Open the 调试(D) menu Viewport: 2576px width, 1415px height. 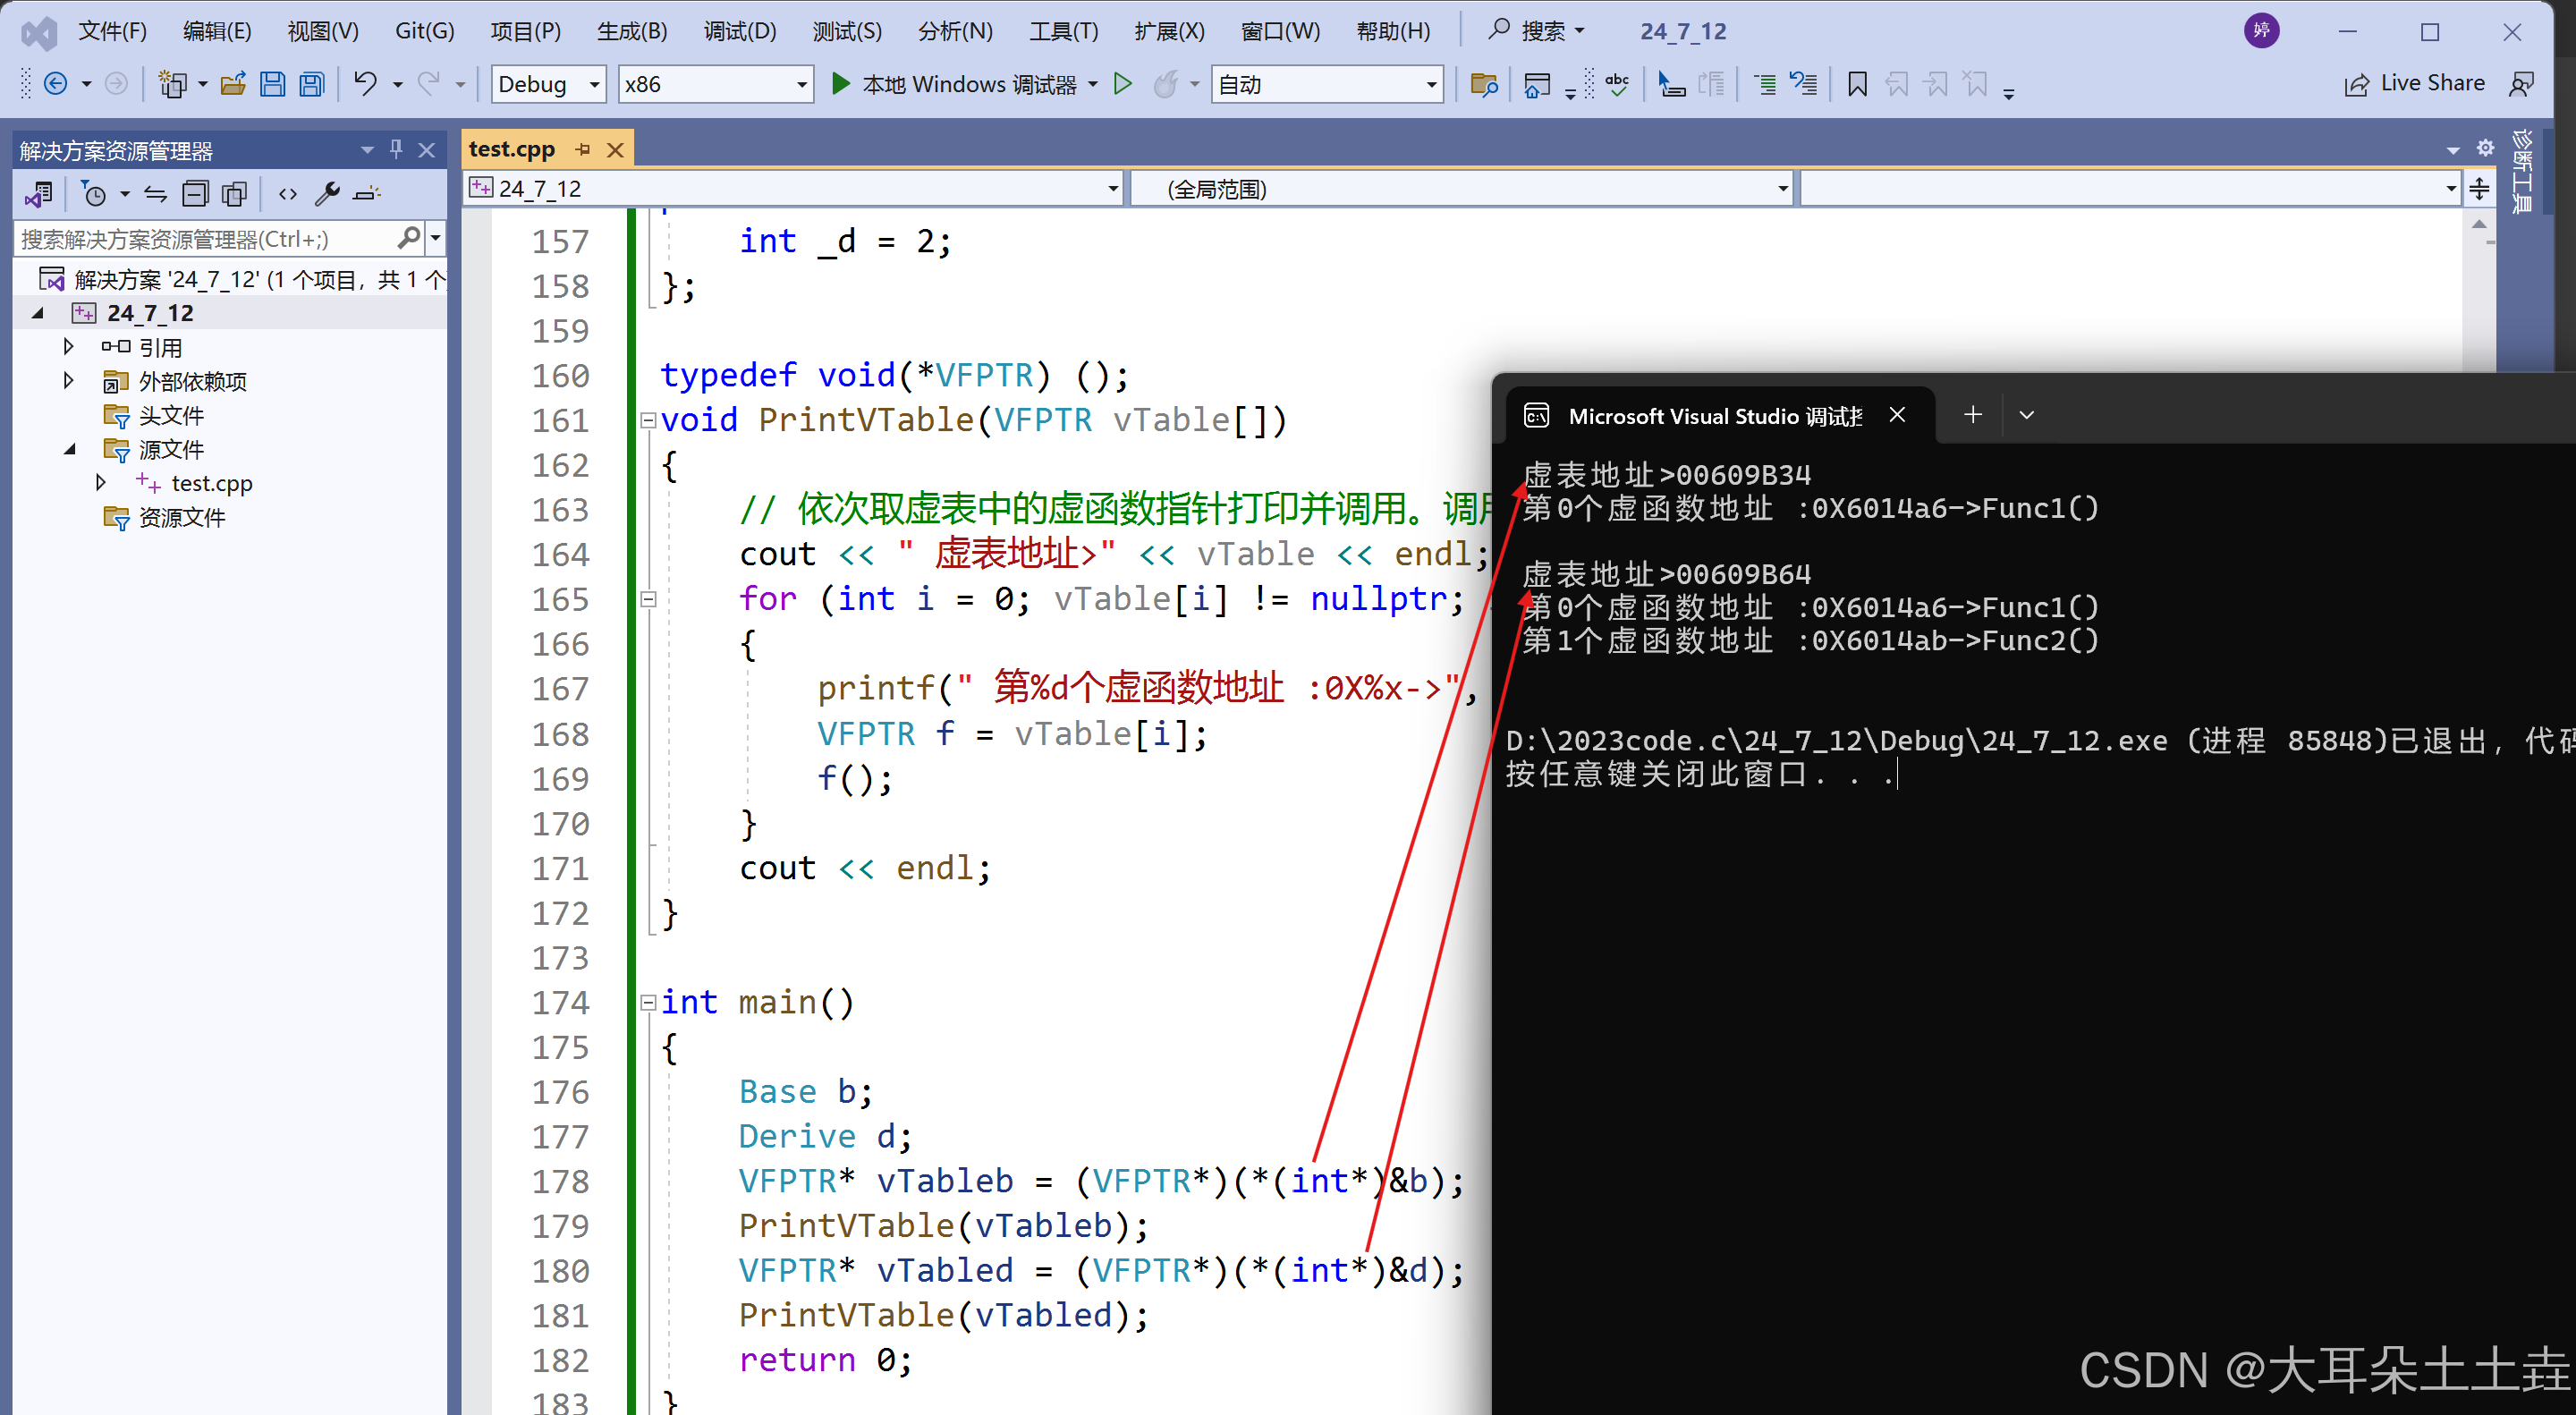click(739, 31)
